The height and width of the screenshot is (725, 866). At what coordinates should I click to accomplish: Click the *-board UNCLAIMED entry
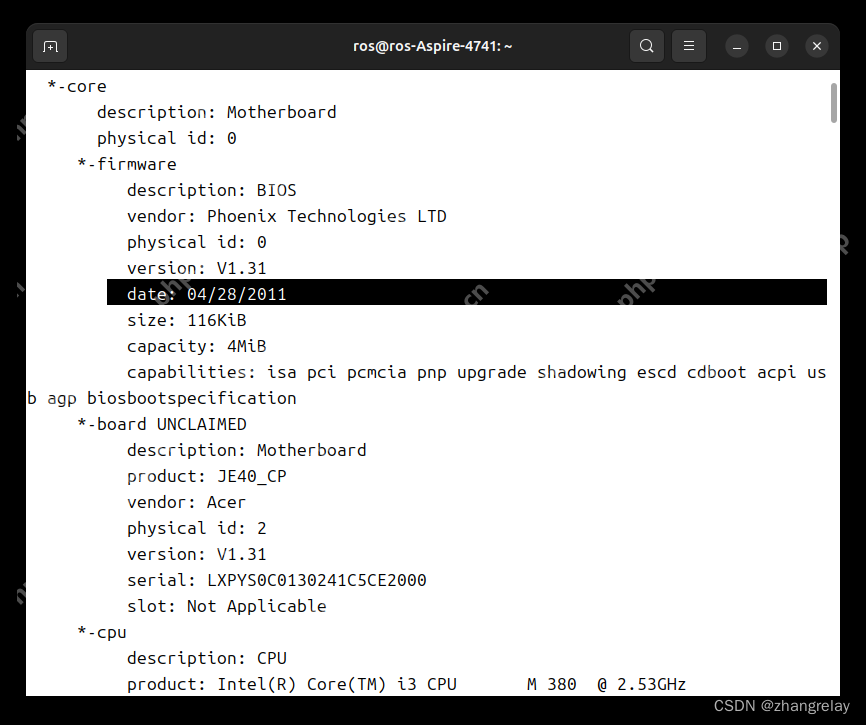[162, 424]
